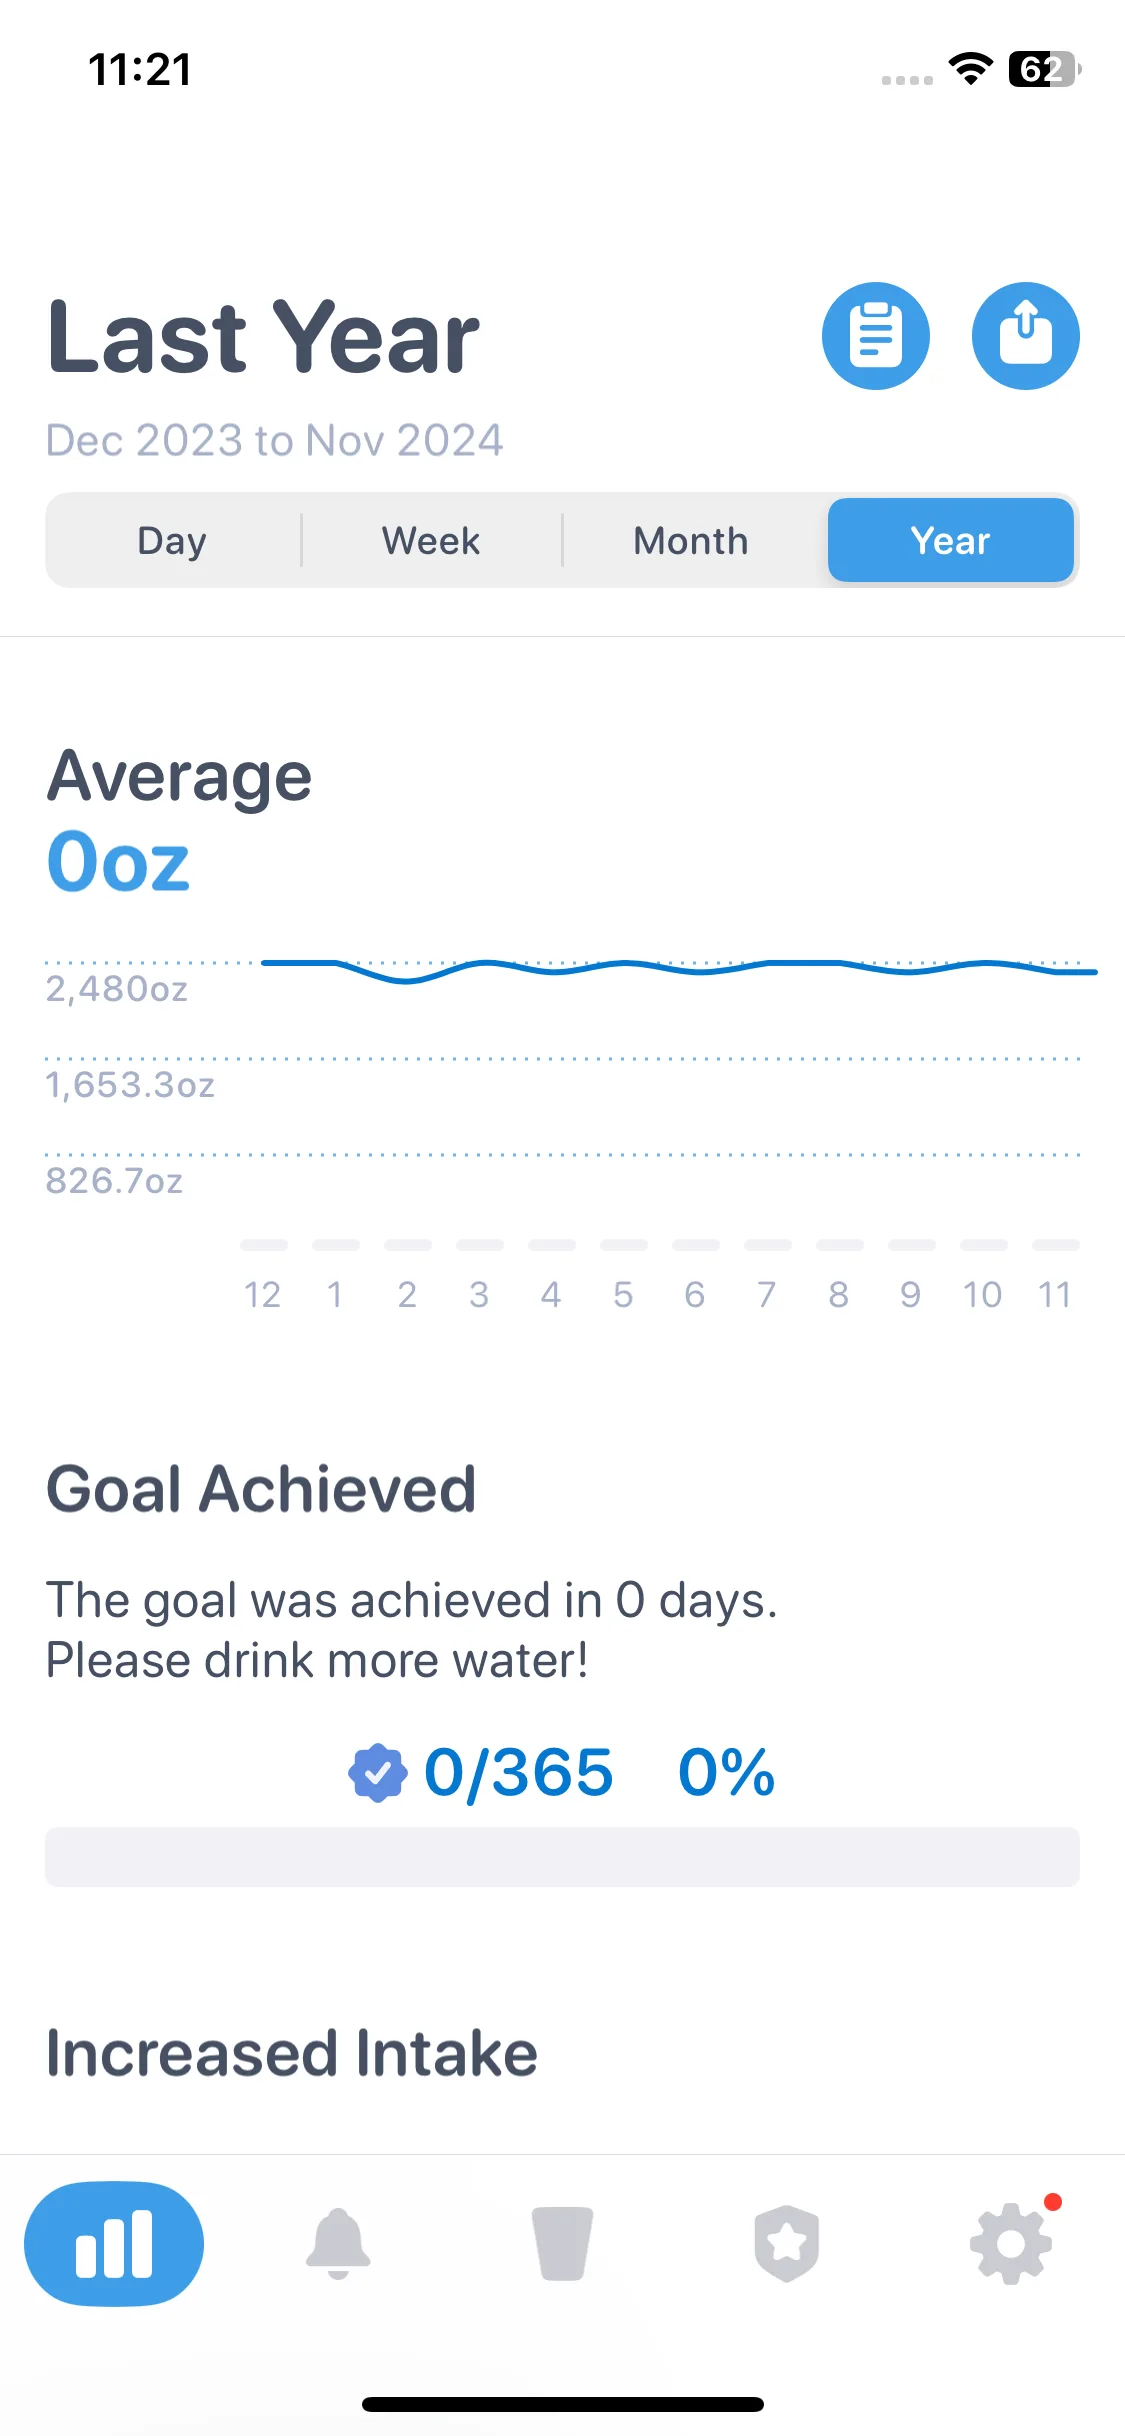This screenshot has width=1125, height=2436.
Task: Tap the 0/365 goal count
Action: tap(518, 1773)
